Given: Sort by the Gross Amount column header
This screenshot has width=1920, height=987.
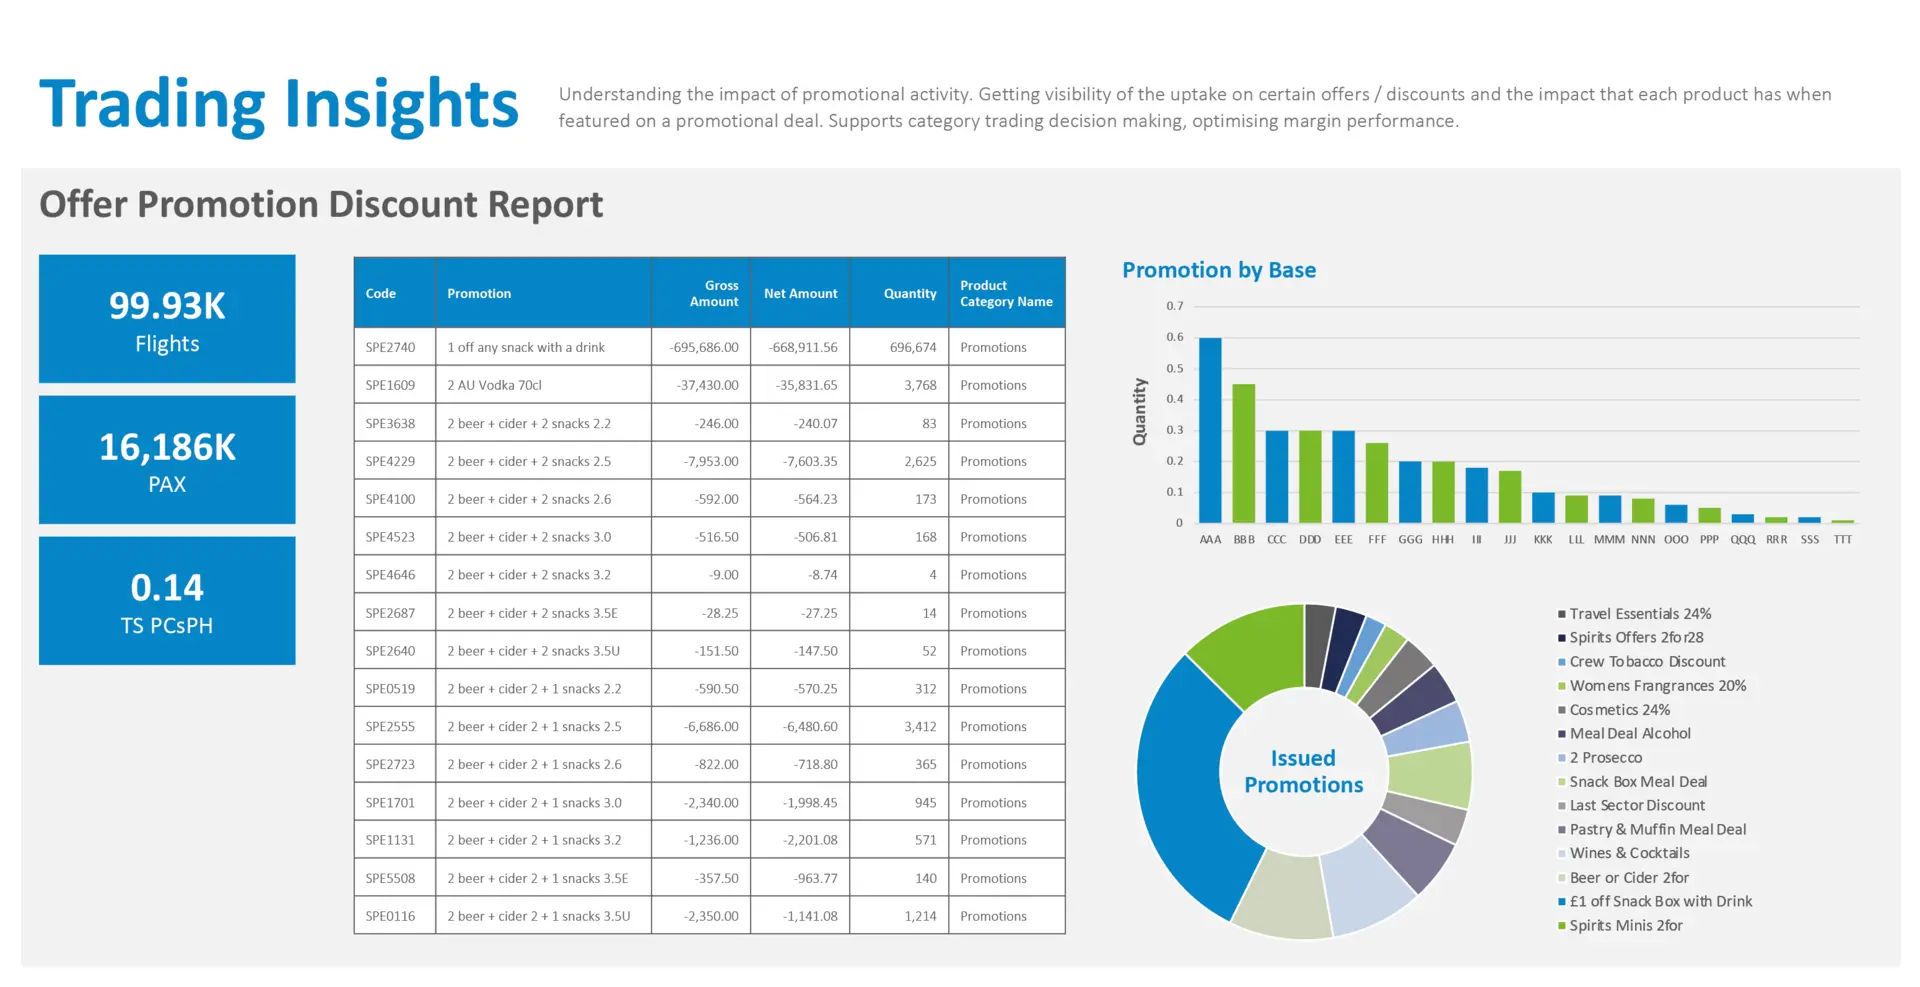Looking at the screenshot, I should click(x=712, y=293).
